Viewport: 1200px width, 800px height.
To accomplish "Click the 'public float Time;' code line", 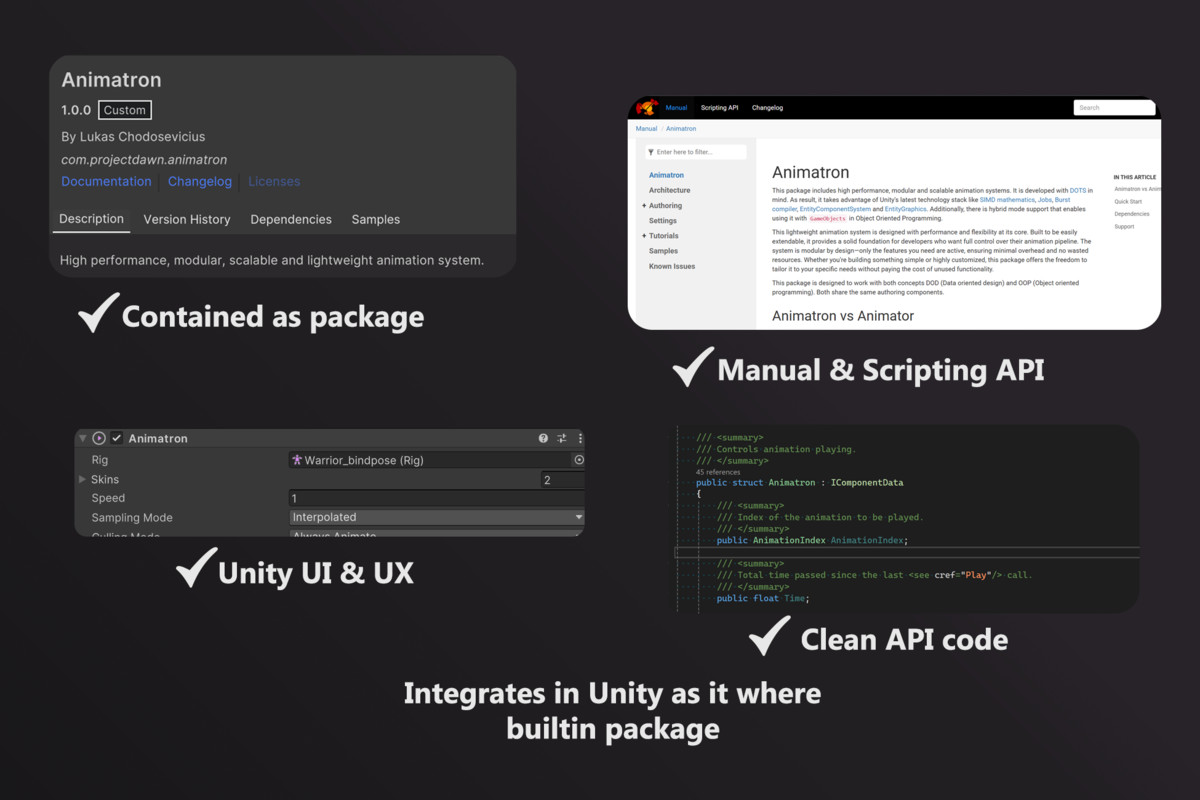I will [763, 598].
